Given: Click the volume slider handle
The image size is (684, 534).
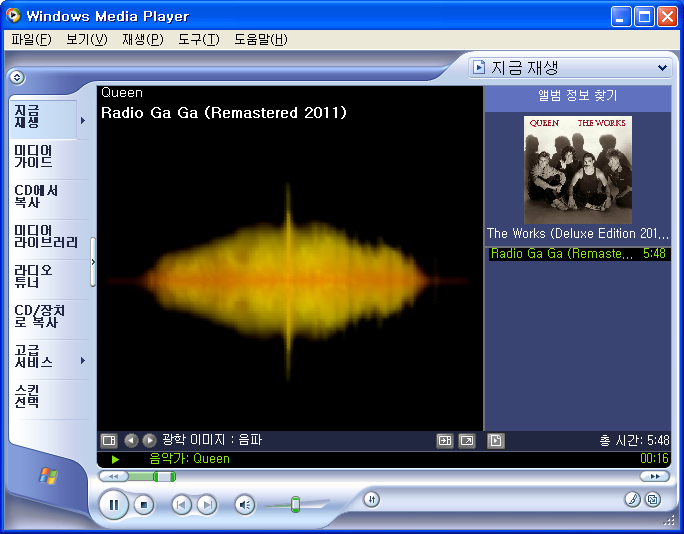Looking at the screenshot, I should click(x=295, y=505).
